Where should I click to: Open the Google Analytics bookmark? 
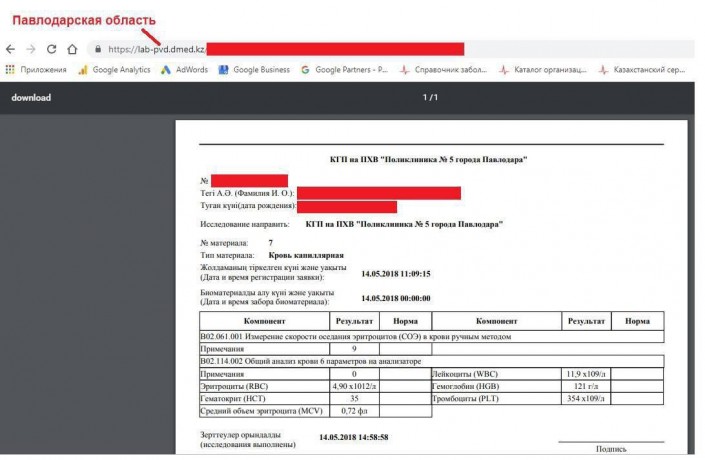tap(113, 70)
